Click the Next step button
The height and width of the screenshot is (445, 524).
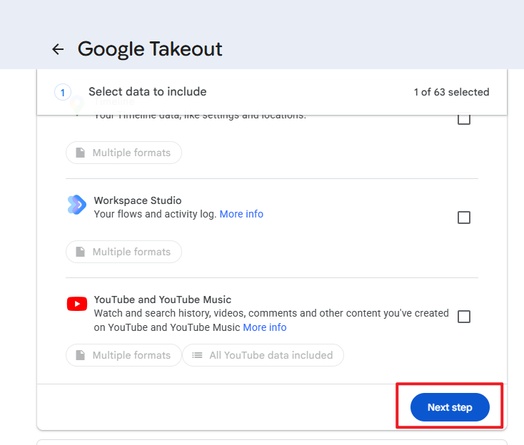pyautogui.click(x=450, y=407)
